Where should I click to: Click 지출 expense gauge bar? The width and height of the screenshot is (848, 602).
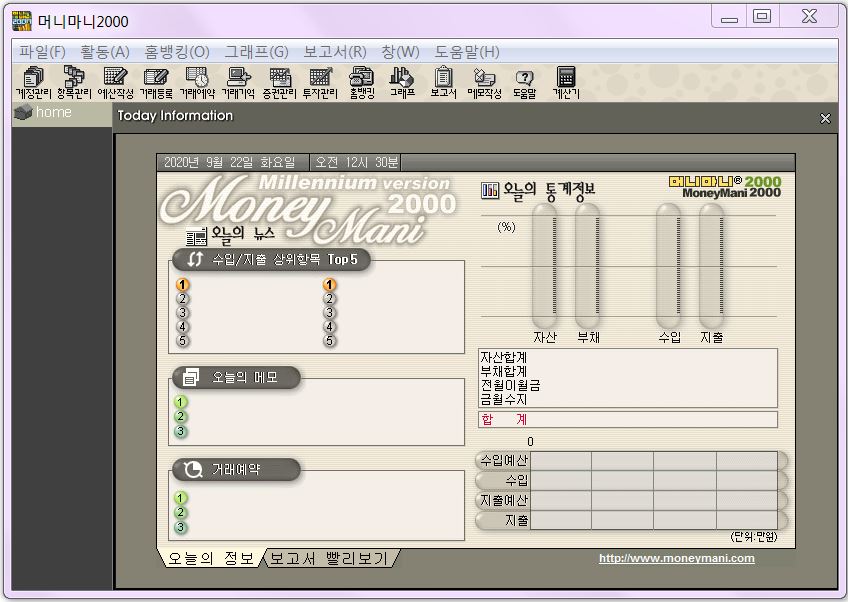(x=711, y=266)
